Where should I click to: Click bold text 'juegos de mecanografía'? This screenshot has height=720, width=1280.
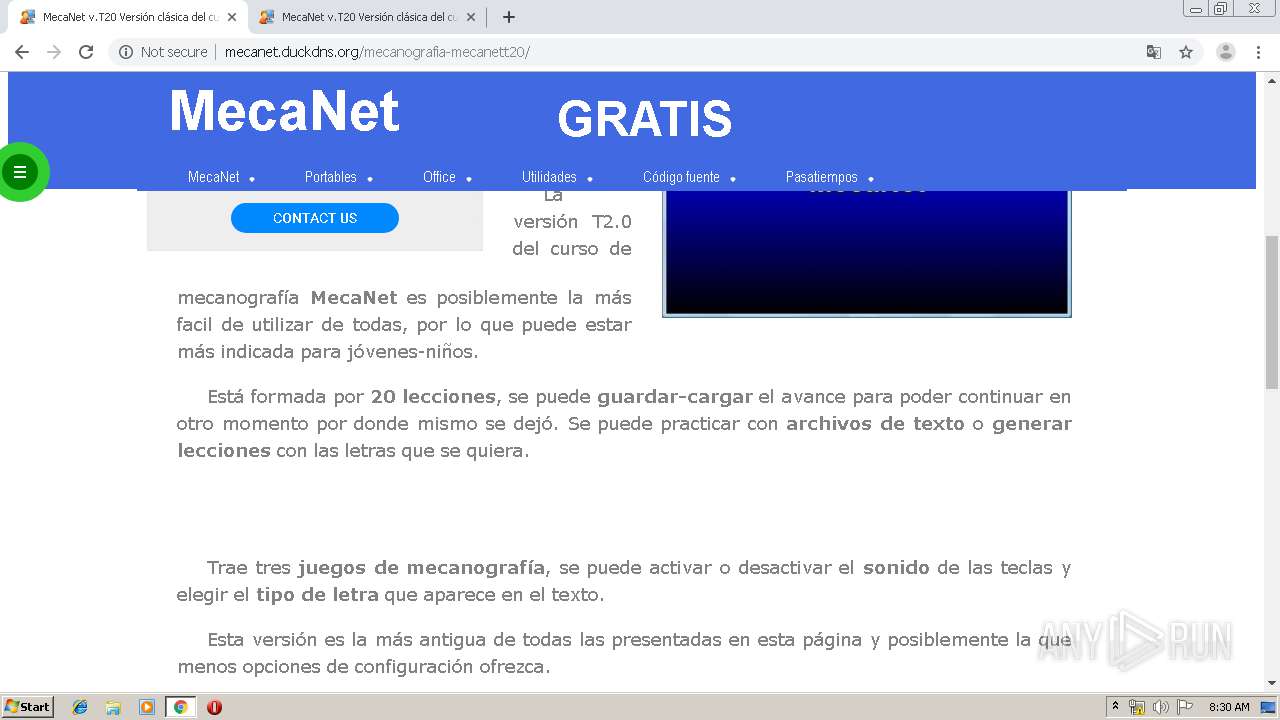(421, 567)
